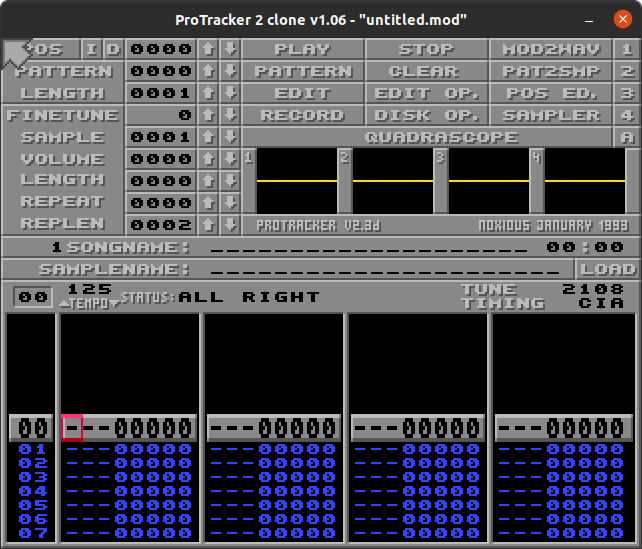This screenshot has height=549, width=642.
Task: Click row number 05 in pattern list
Action: pyautogui.click(x=33, y=505)
